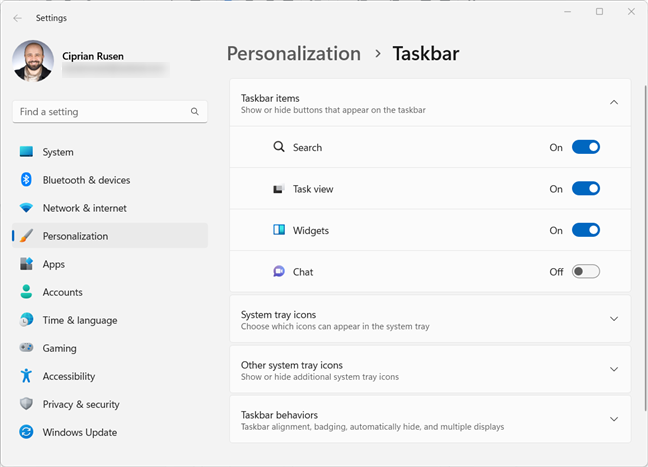Maximize the Settings window
The height and width of the screenshot is (467, 648).
(x=599, y=12)
